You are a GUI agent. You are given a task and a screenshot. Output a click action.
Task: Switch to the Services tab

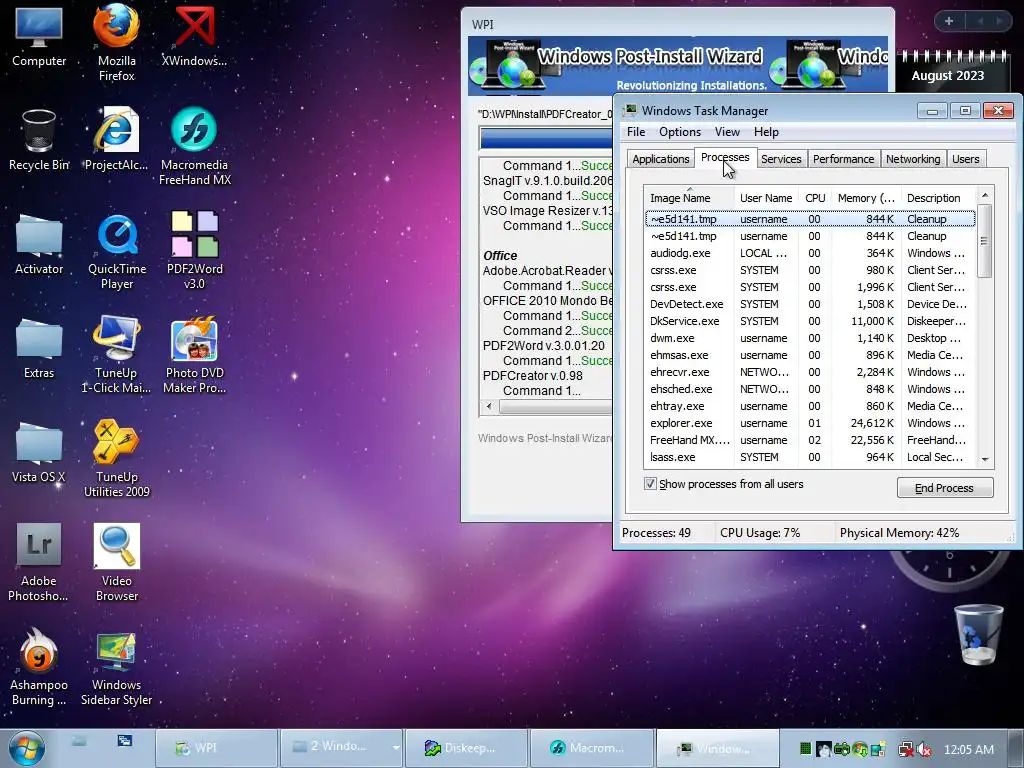click(x=781, y=159)
